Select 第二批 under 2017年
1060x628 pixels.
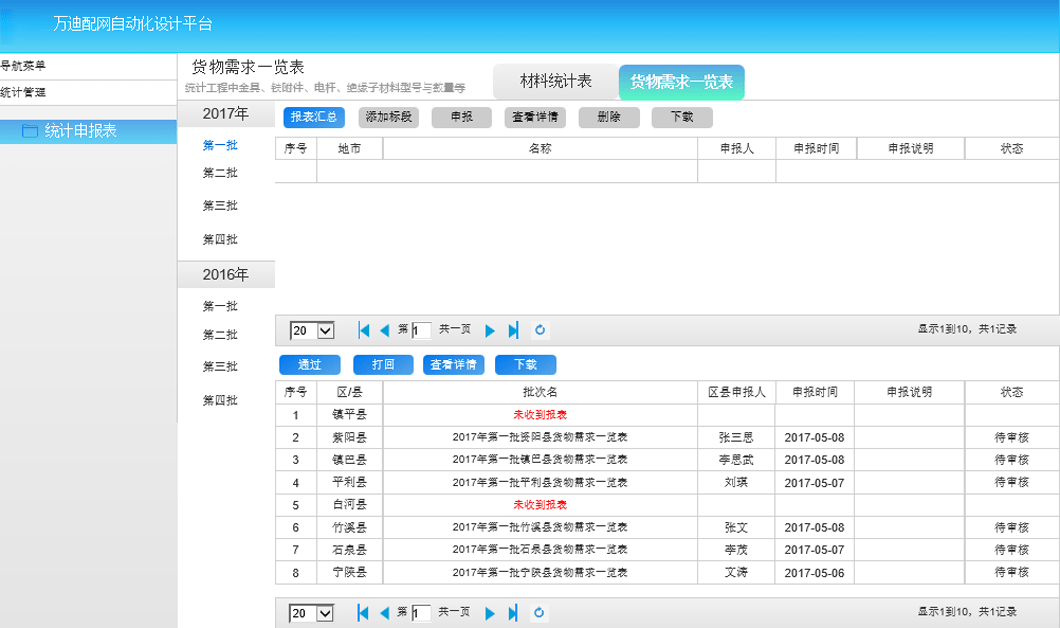click(220, 173)
